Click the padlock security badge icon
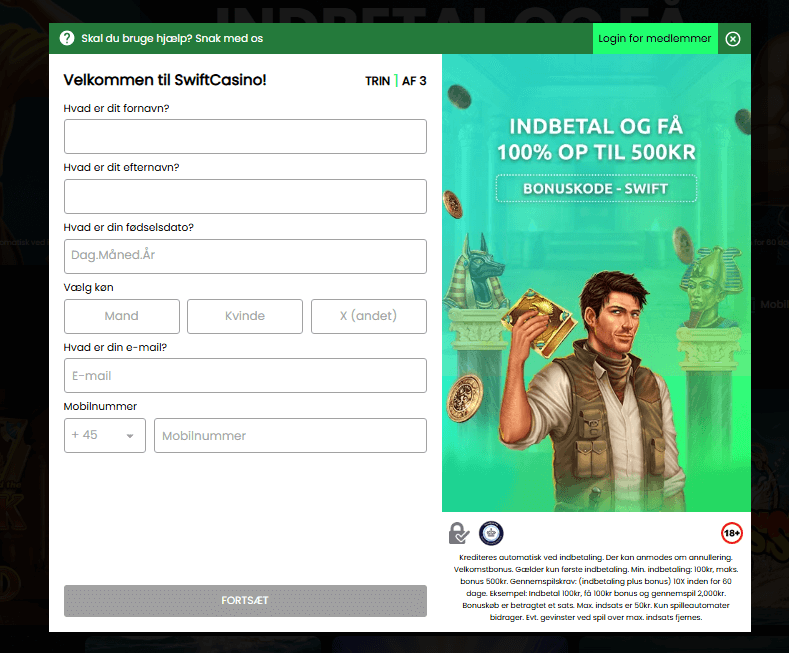 click(458, 533)
